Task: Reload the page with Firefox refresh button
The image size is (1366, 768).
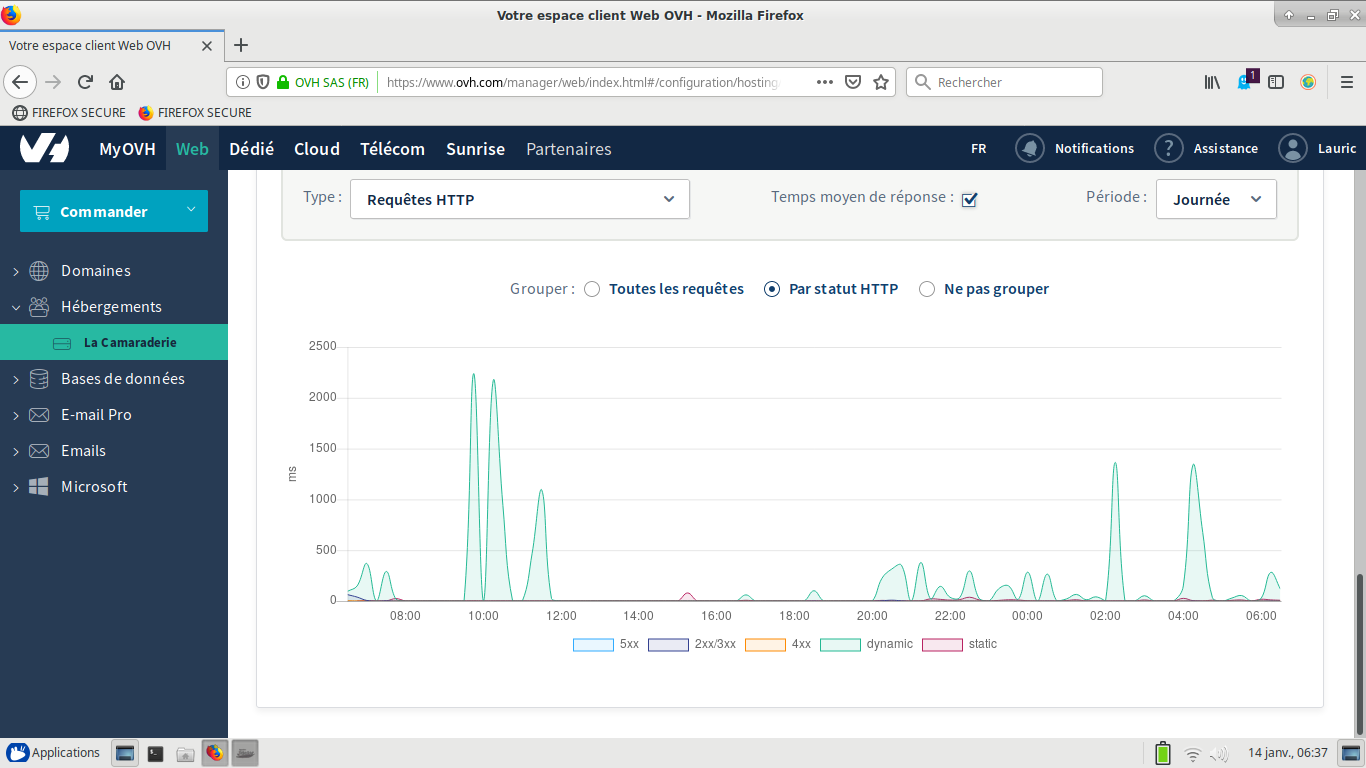Action: click(x=86, y=82)
